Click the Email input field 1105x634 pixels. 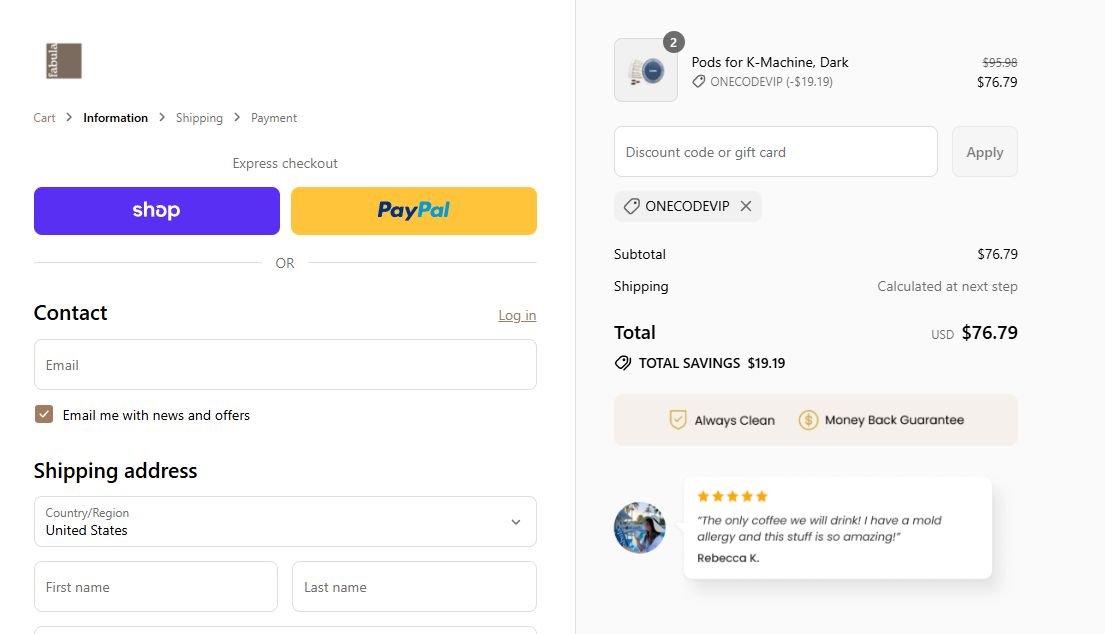point(285,364)
